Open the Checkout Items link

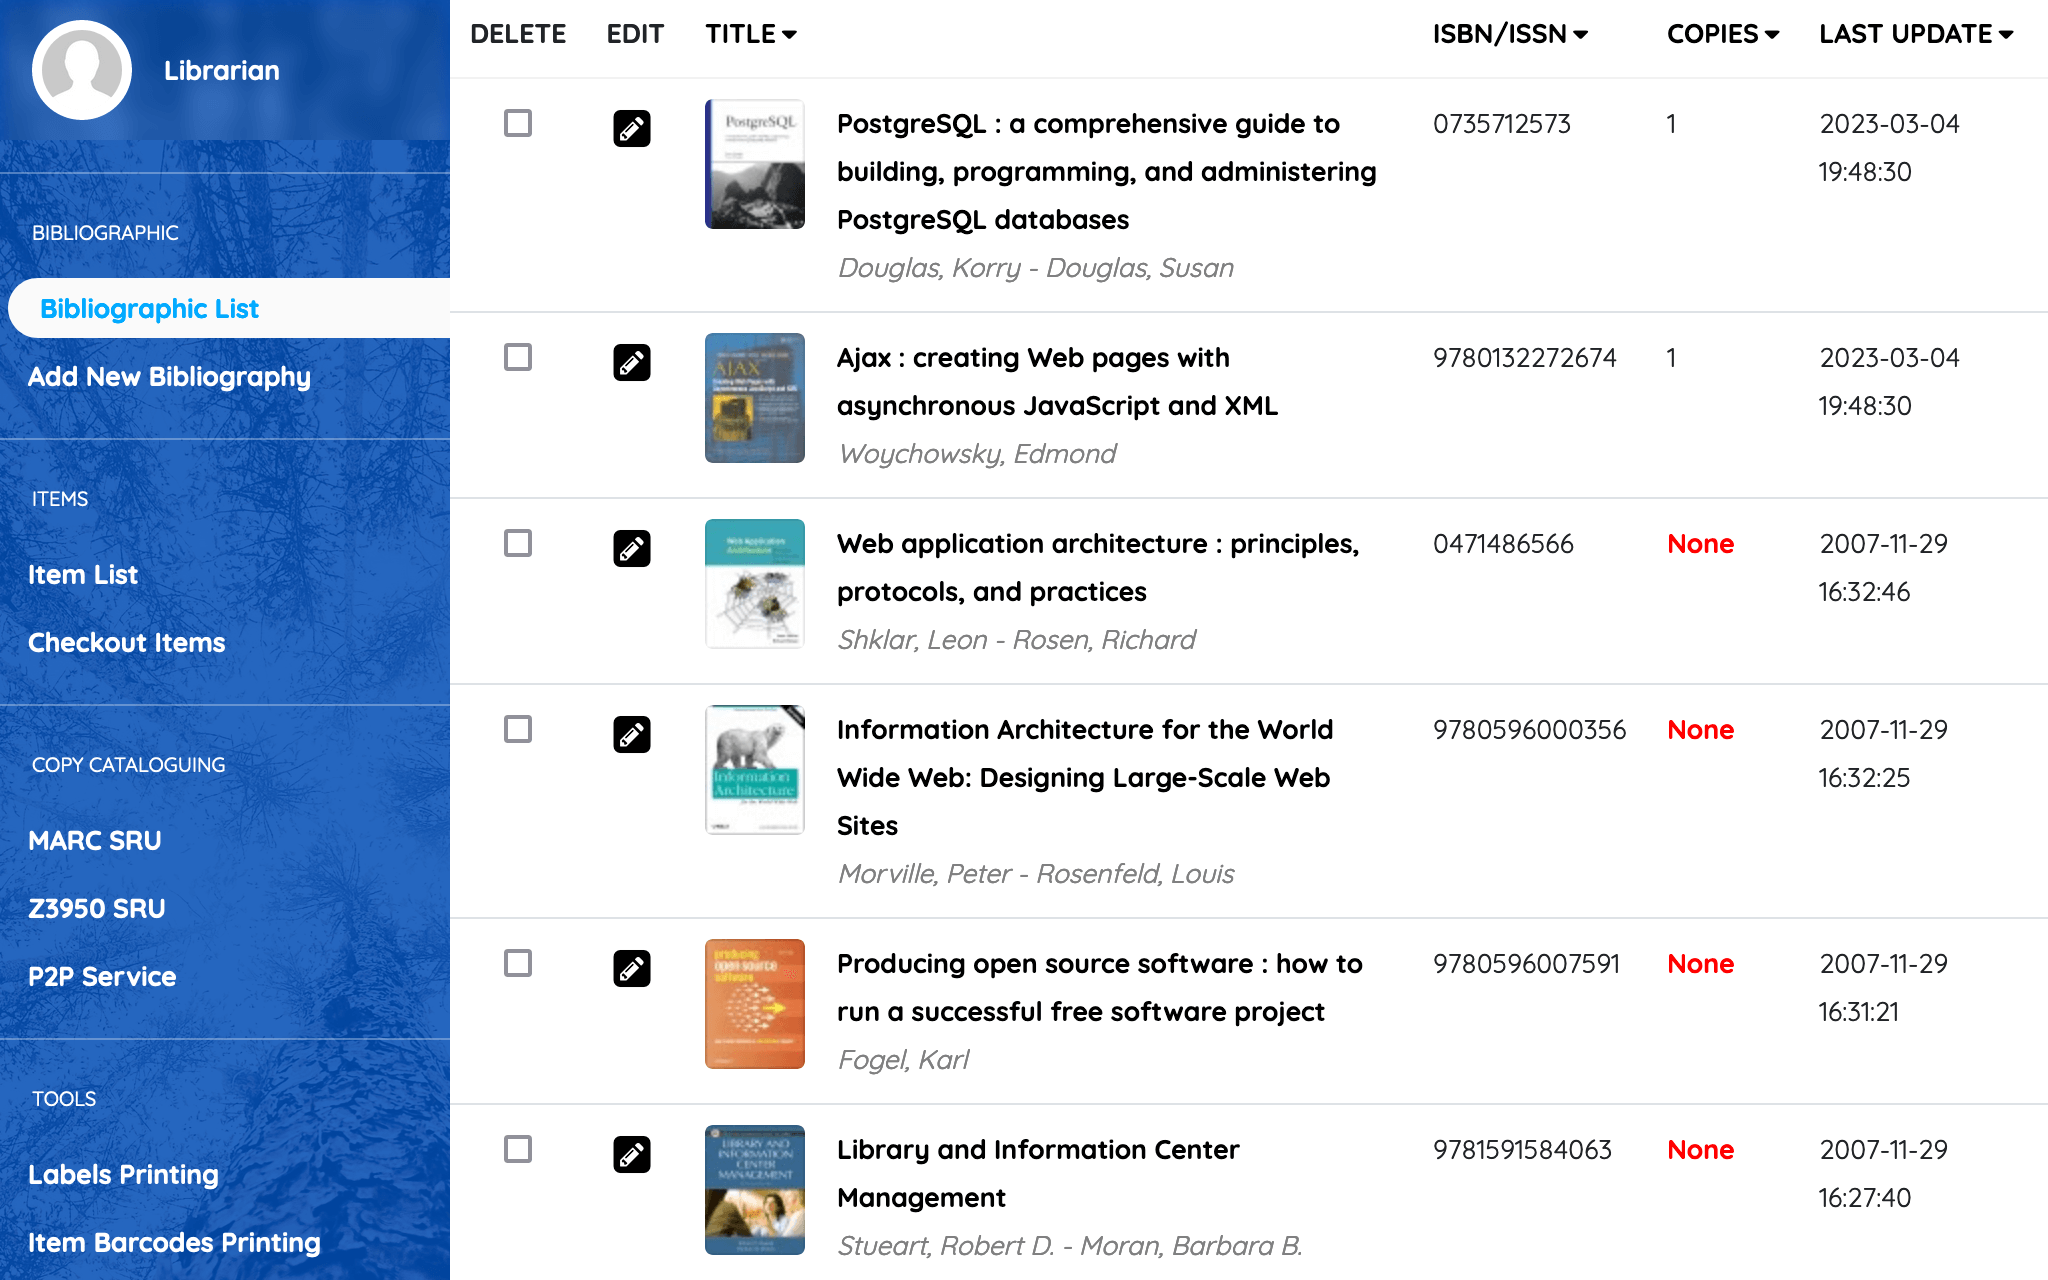click(x=126, y=643)
